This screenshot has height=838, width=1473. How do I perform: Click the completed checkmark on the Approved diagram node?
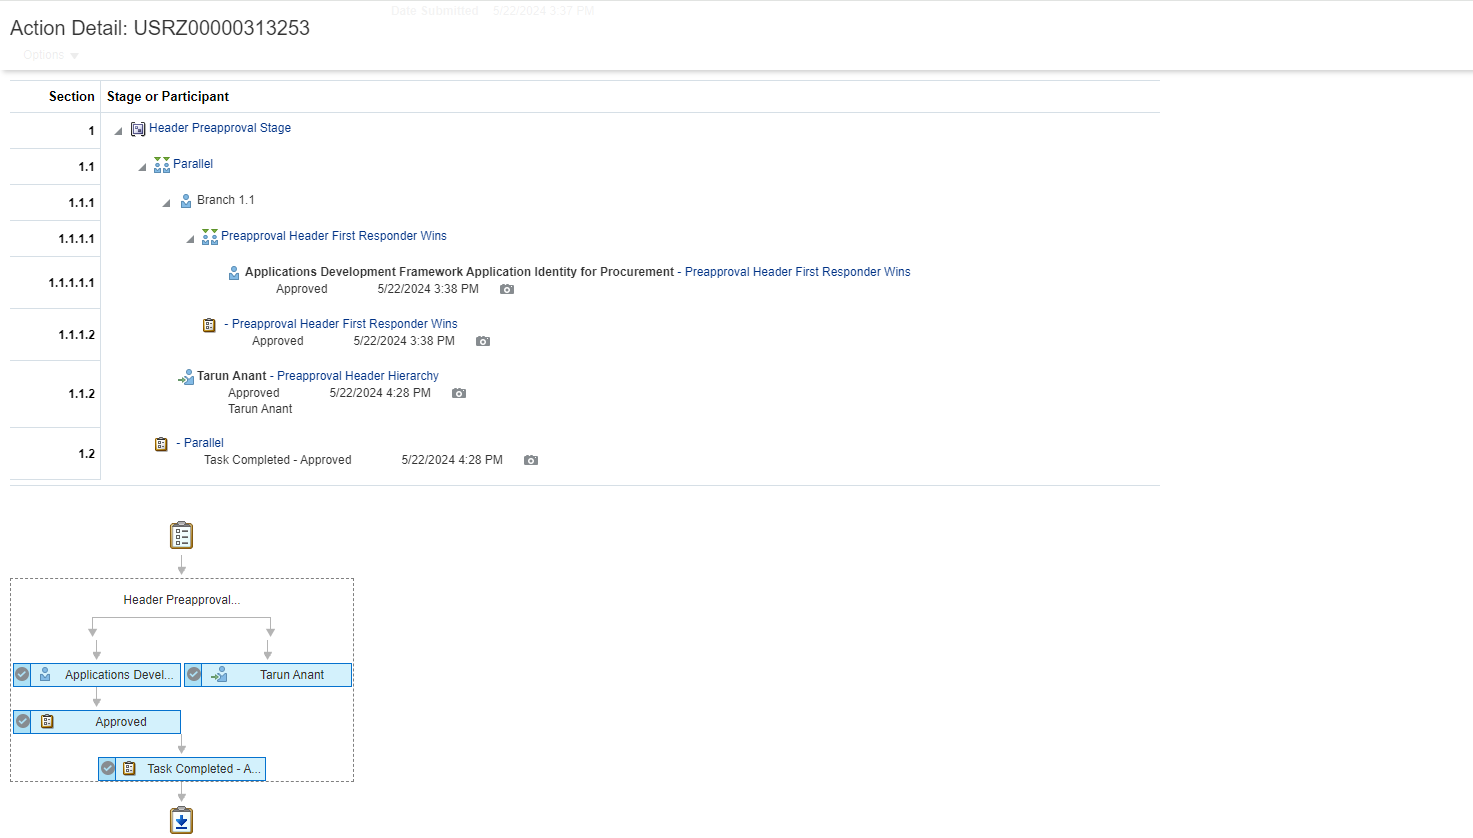(21, 721)
